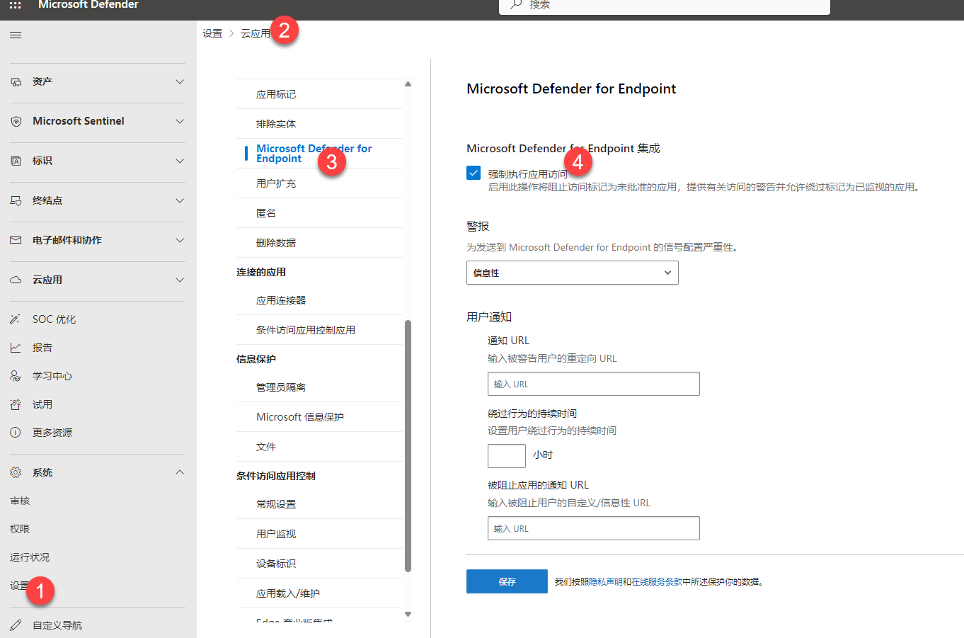Click the Identities (标识) icon
The image size is (964, 638).
16,161
